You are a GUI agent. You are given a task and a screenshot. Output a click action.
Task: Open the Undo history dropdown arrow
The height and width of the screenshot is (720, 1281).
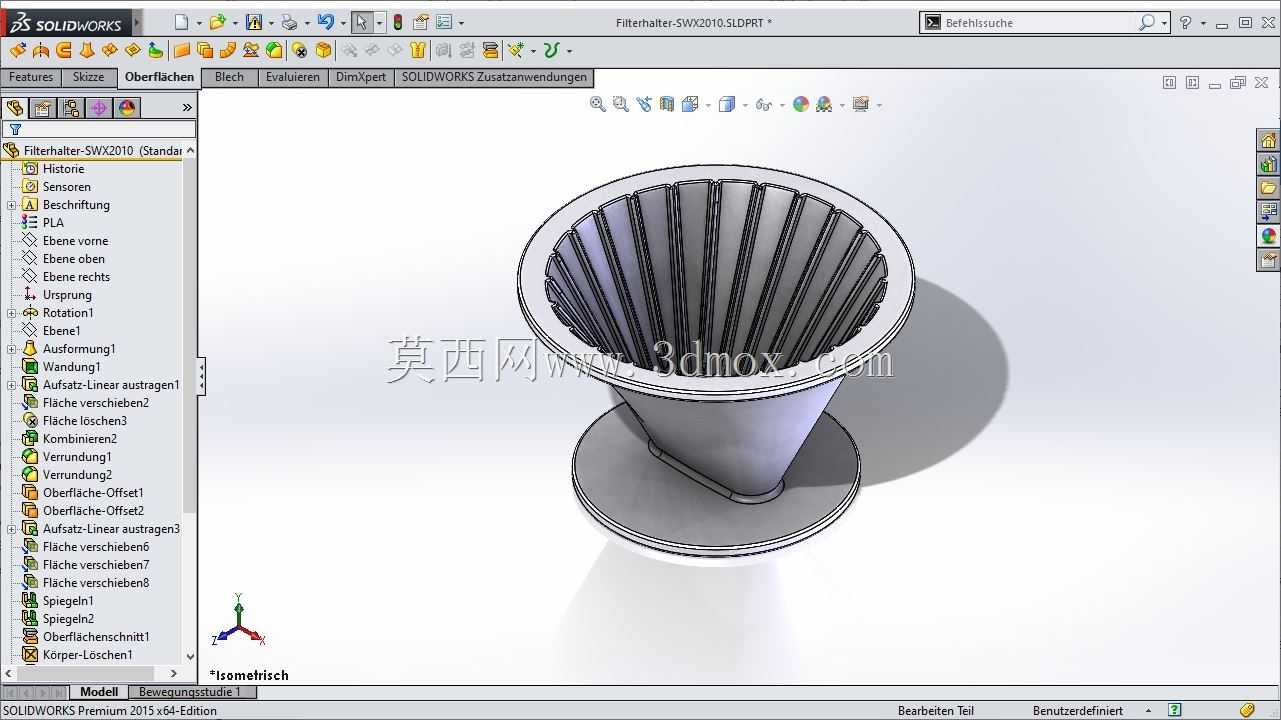[343, 23]
